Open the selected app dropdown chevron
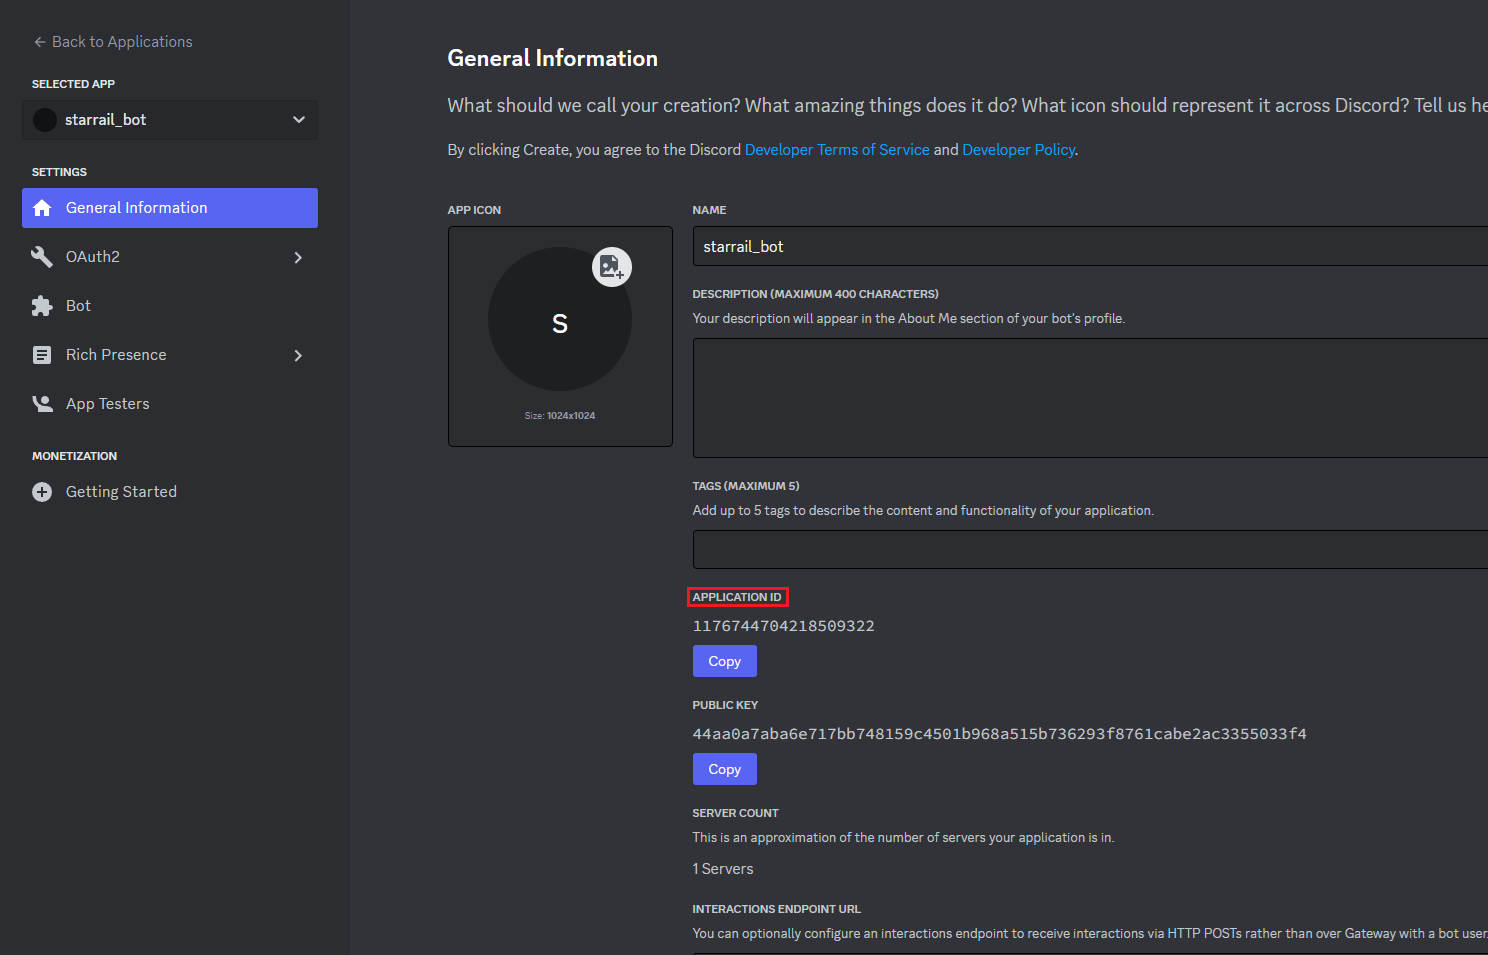The image size is (1488, 955). [x=298, y=120]
